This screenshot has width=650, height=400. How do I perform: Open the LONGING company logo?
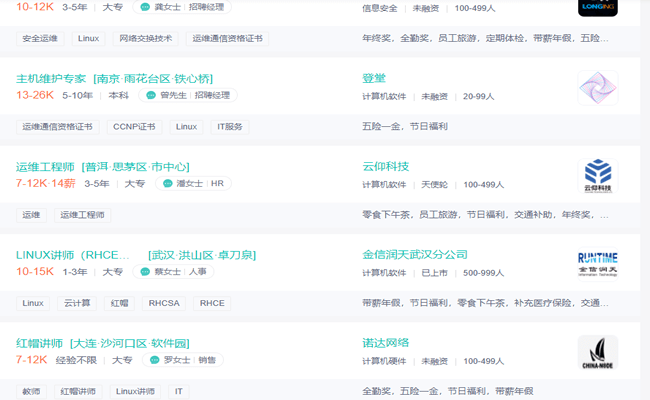(598, 7)
